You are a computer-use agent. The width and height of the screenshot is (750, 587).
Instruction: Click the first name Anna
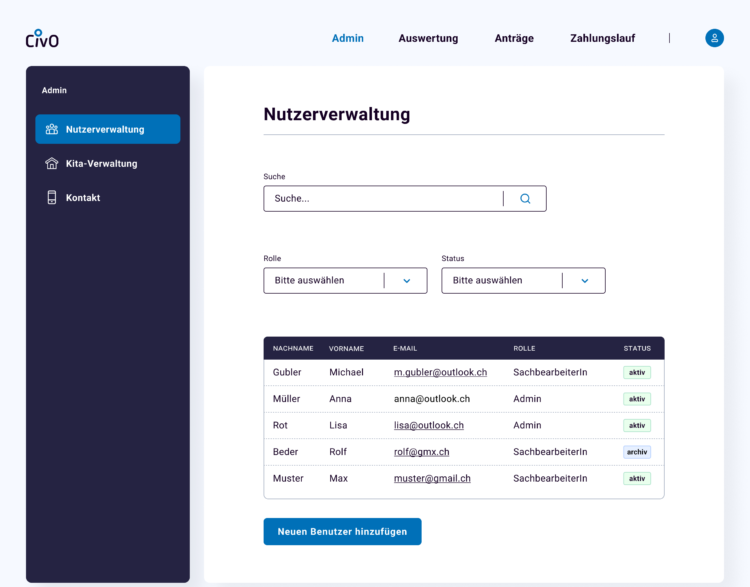click(340, 399)
